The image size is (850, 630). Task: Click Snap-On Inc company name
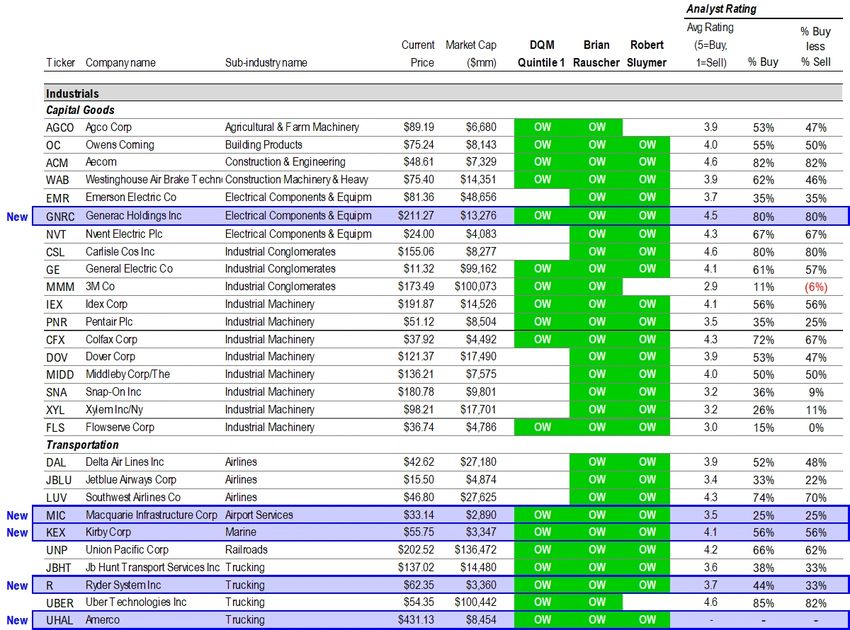pyautogui.click(x=113, y=392)
